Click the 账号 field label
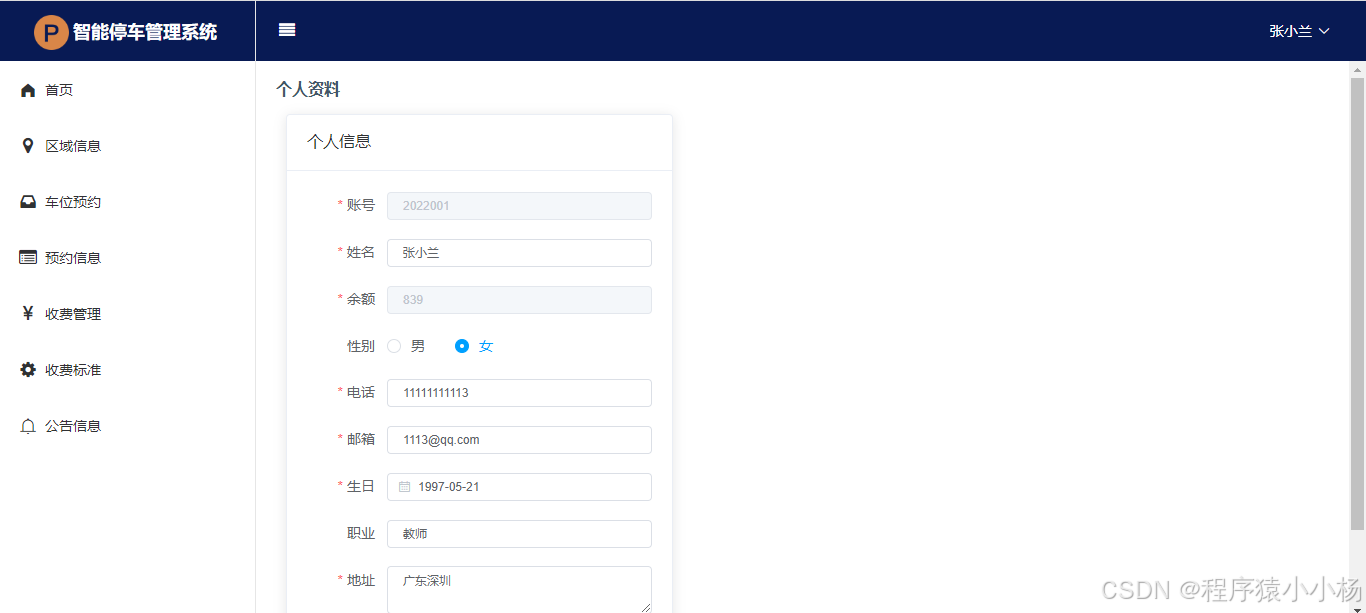This screenshot has height=613, width=1366. (361, 205)
